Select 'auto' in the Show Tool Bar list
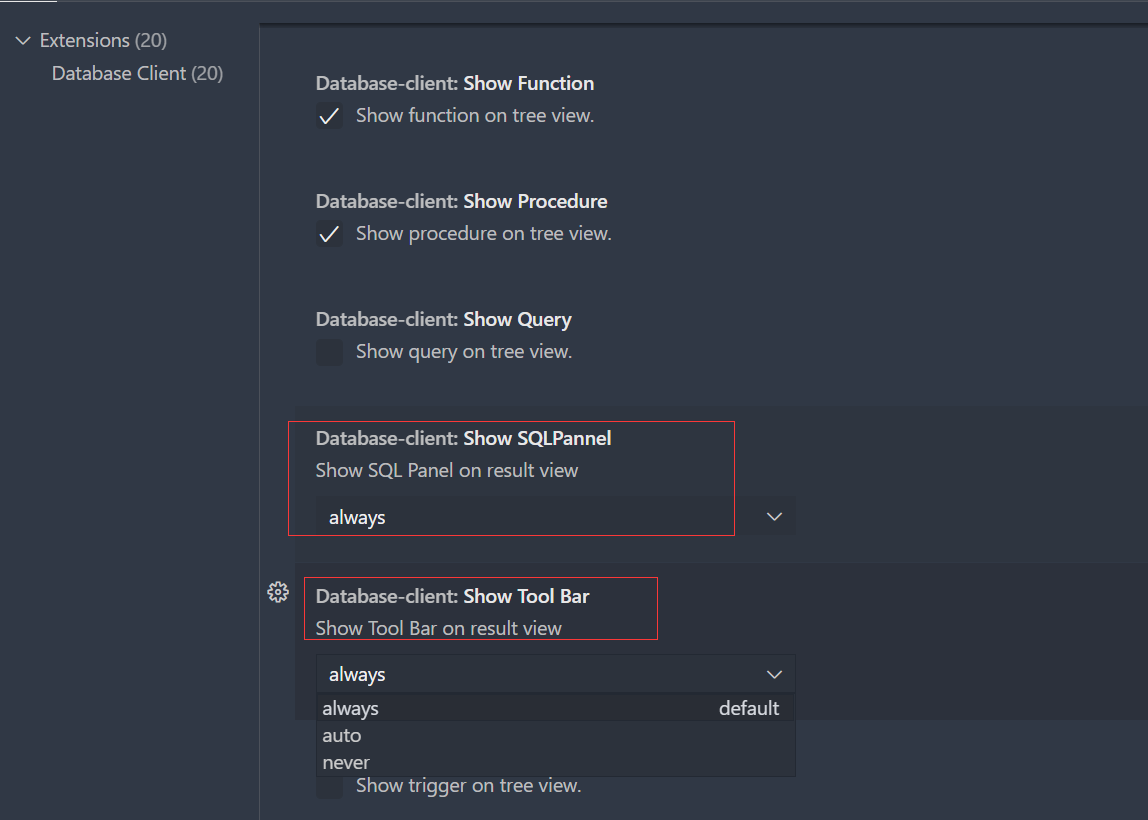Viewport: 1148px width, 820px height. (342, 735)
